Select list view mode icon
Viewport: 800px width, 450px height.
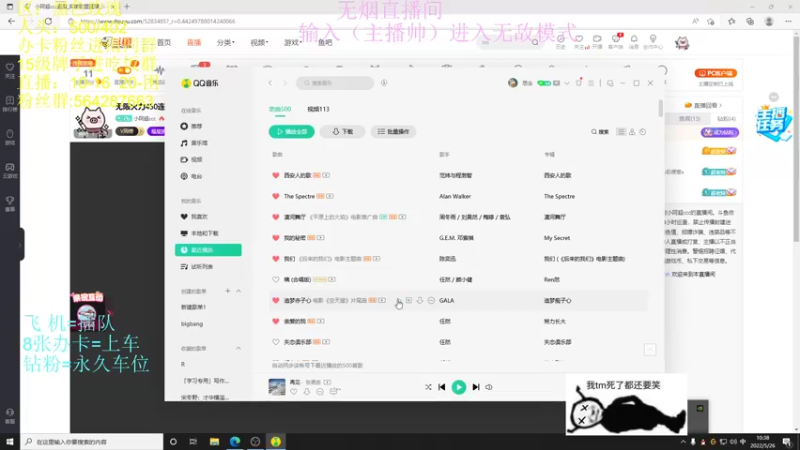point(621,132)
